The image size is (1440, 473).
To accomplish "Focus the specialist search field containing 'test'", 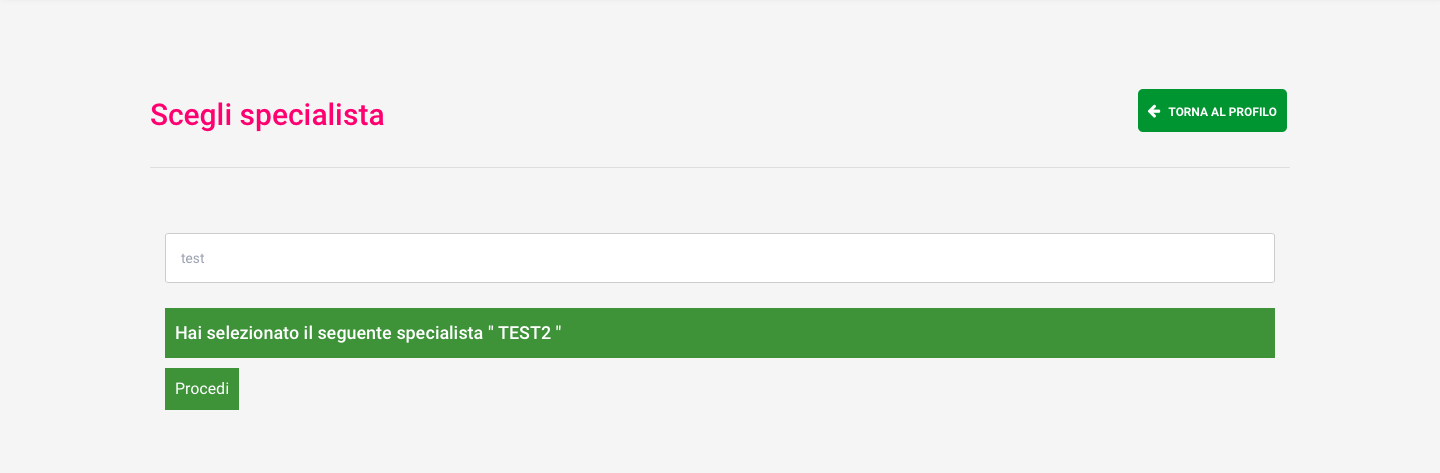I will tap(719, 258).
